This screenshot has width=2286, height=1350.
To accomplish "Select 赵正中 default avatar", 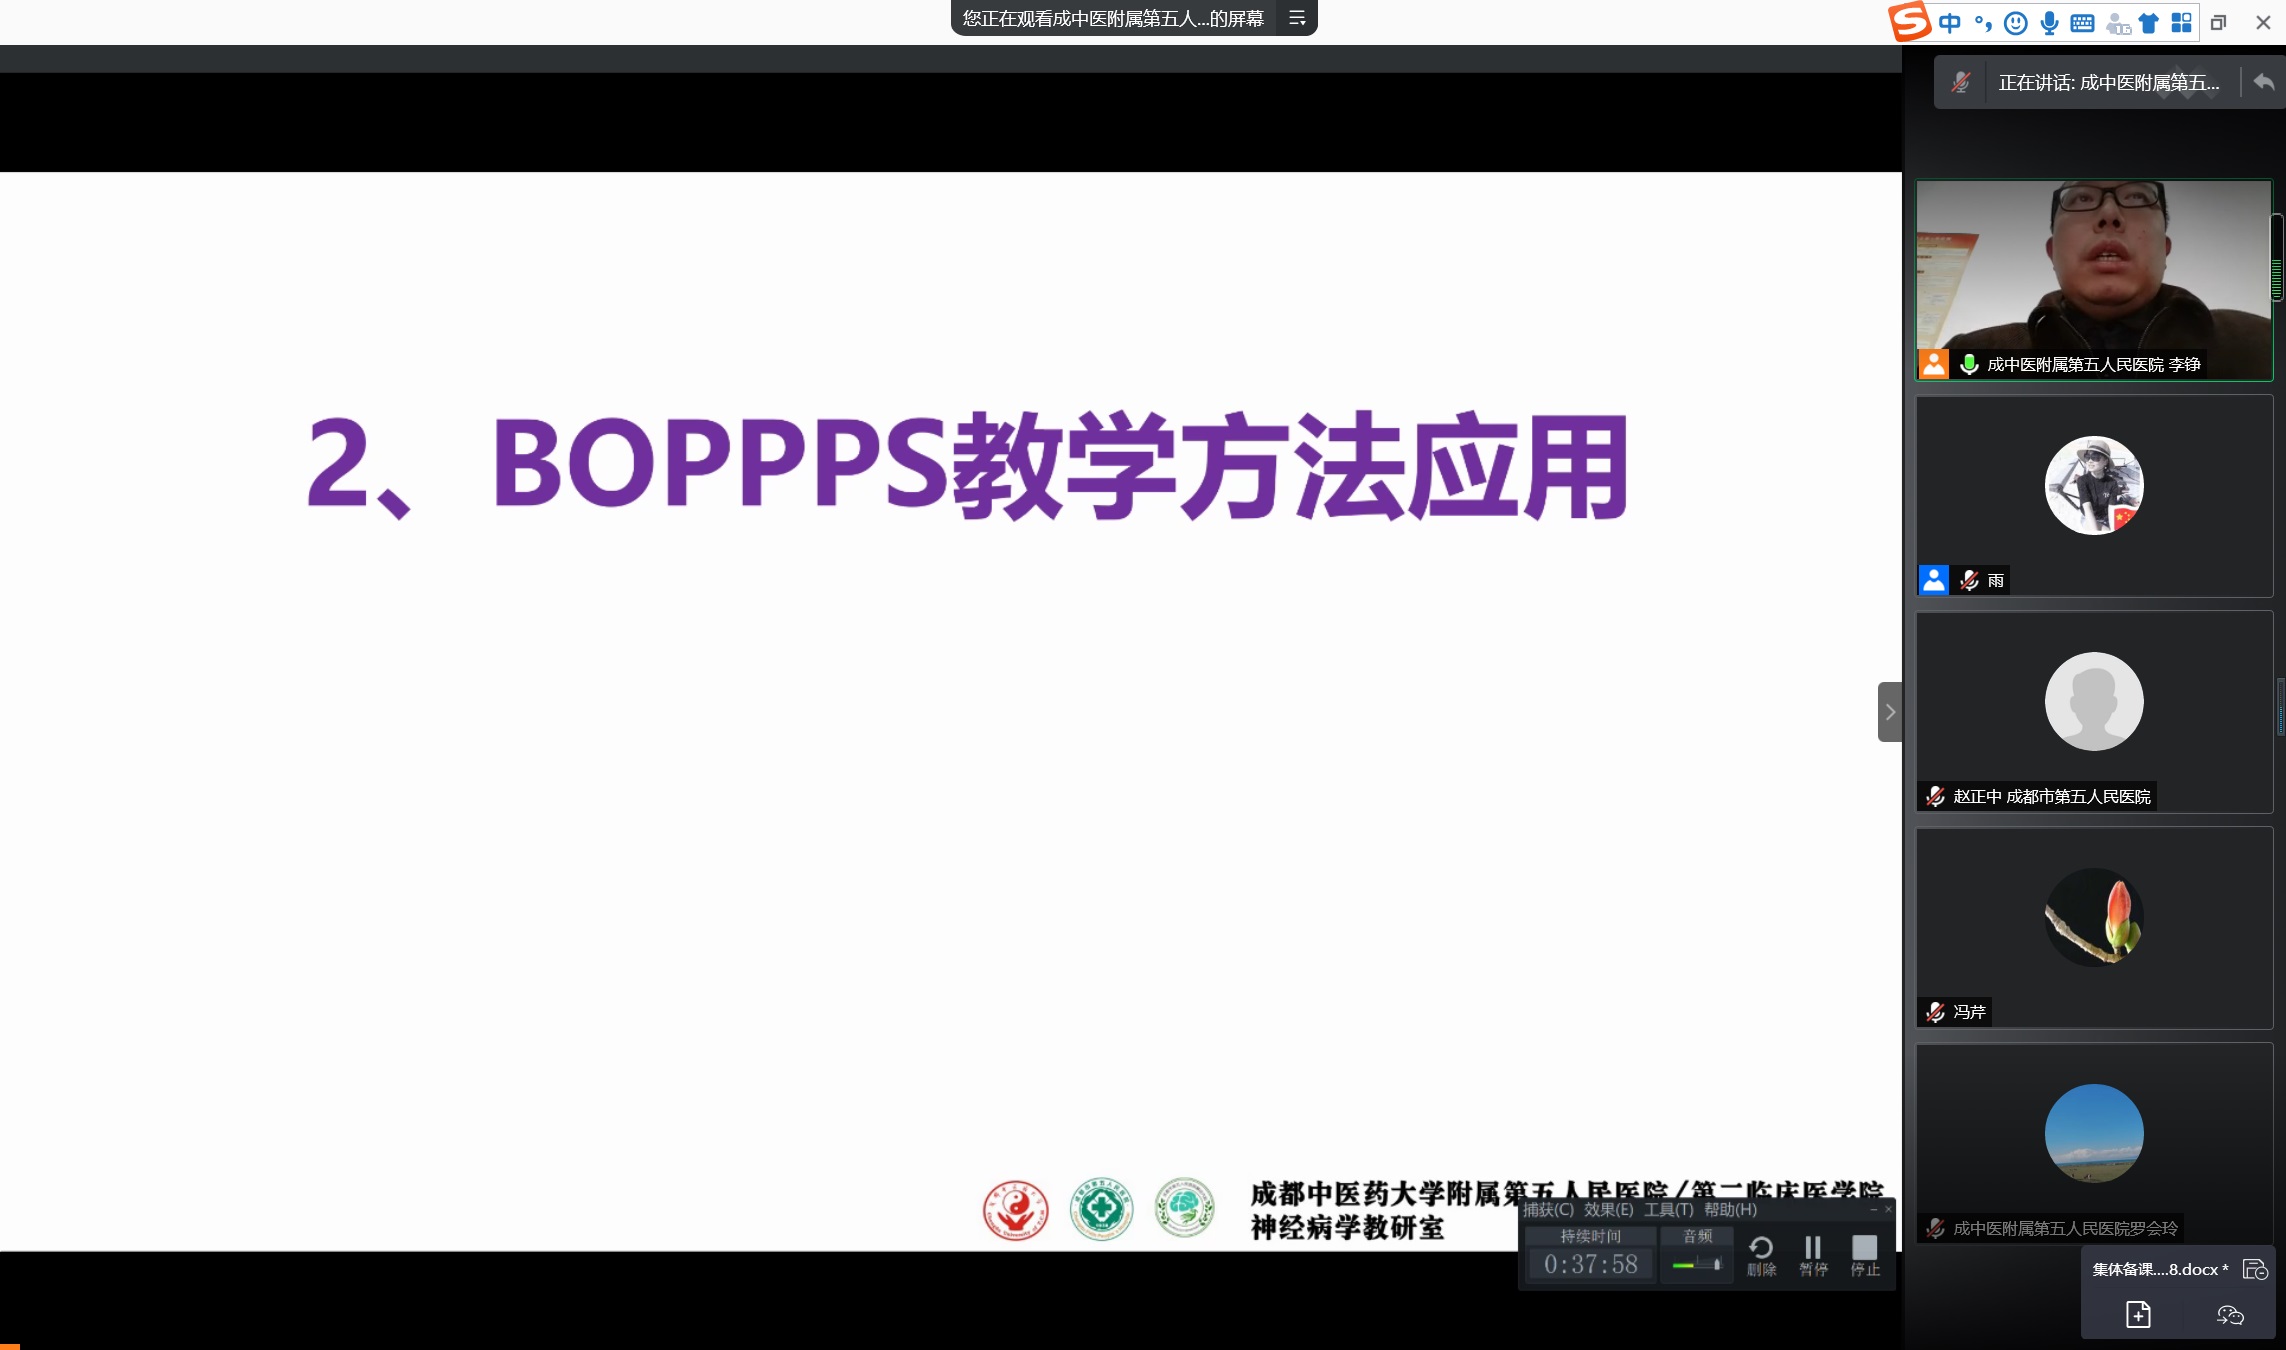I will pos(2094,701).
